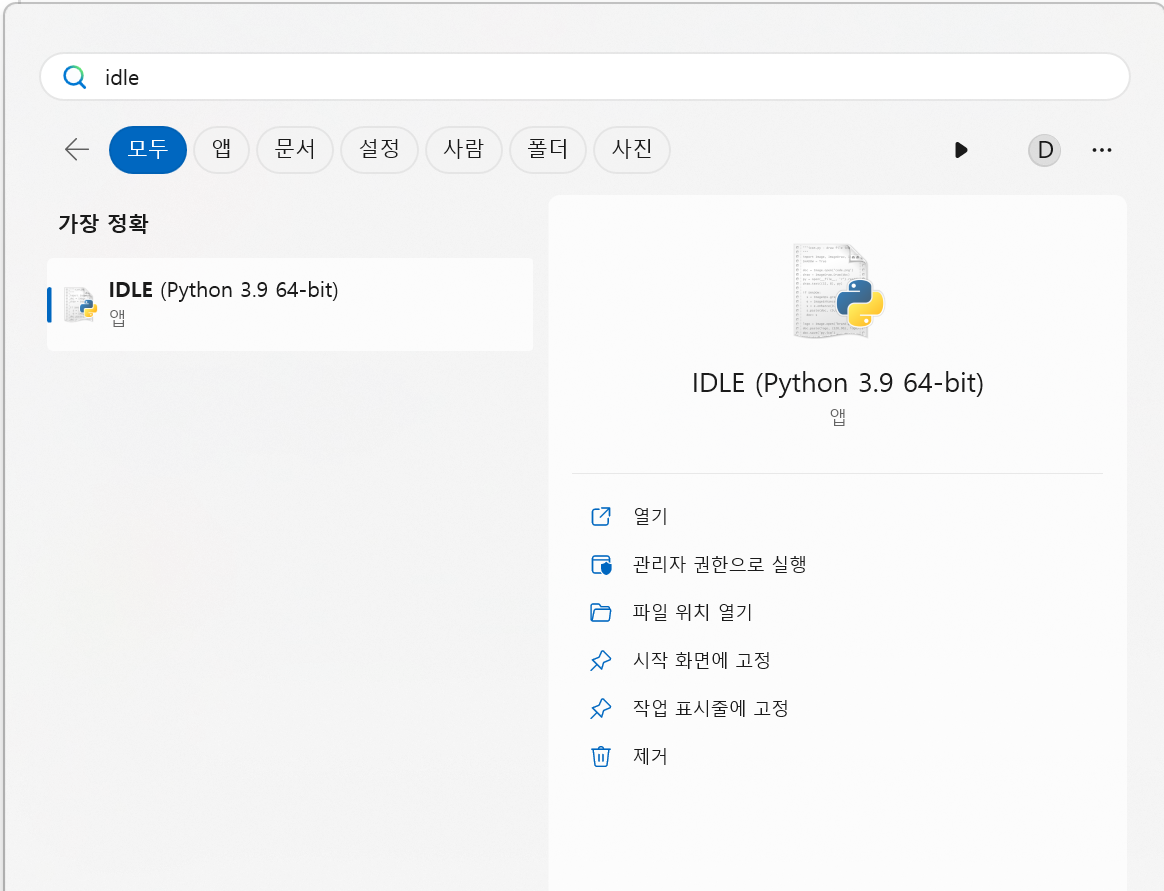Show more filters with the play arrow
Screen dimensions: 1164x891
(x=961, y=150)
